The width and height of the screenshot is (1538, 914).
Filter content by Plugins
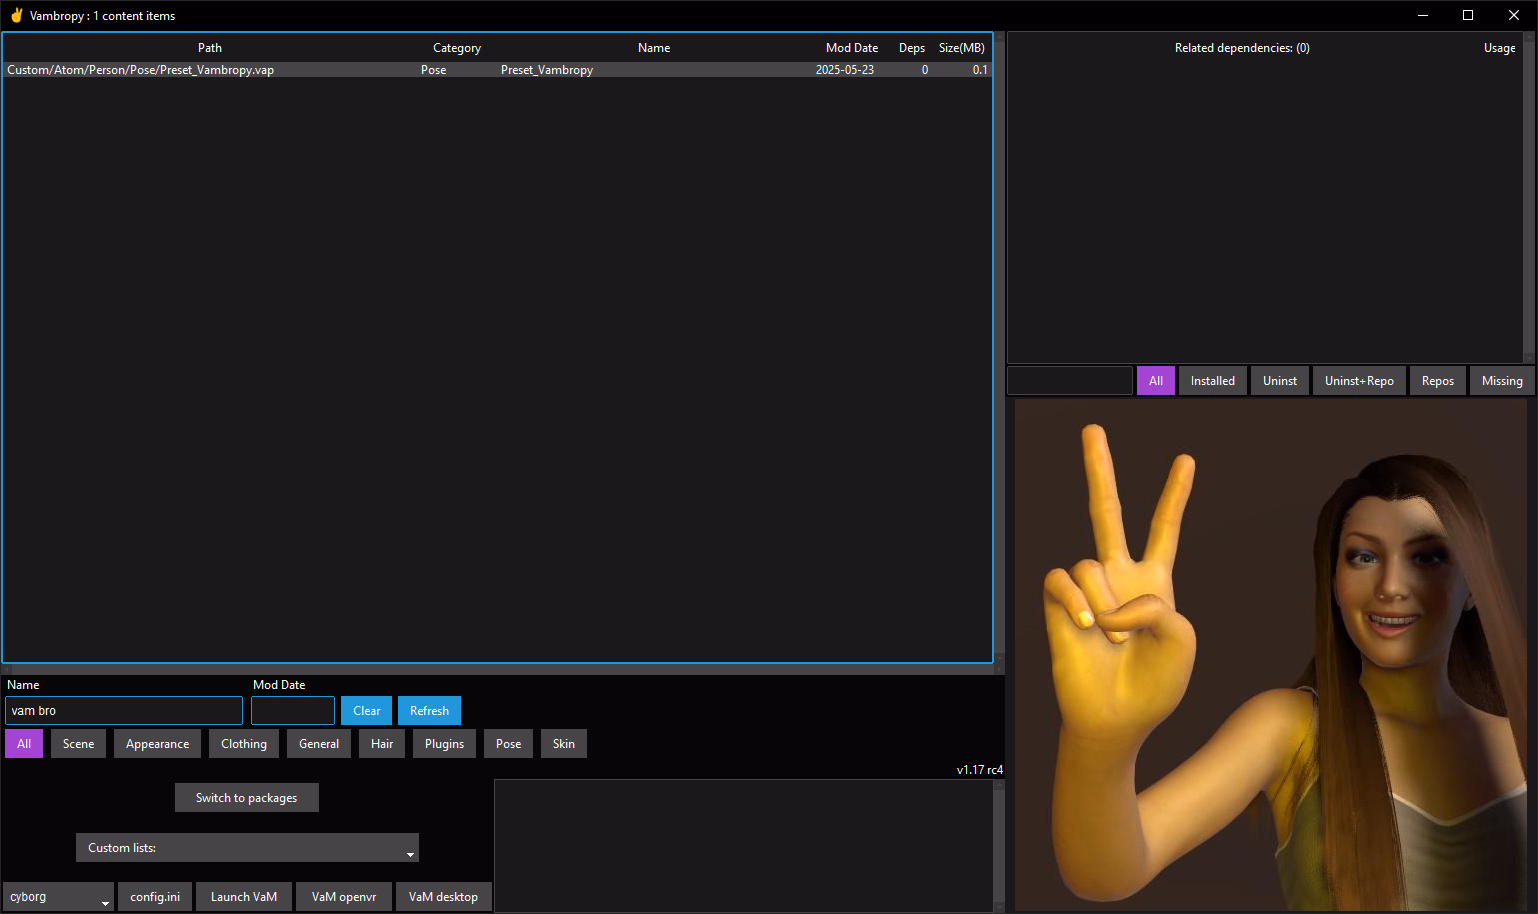click(x=445, y=744)
